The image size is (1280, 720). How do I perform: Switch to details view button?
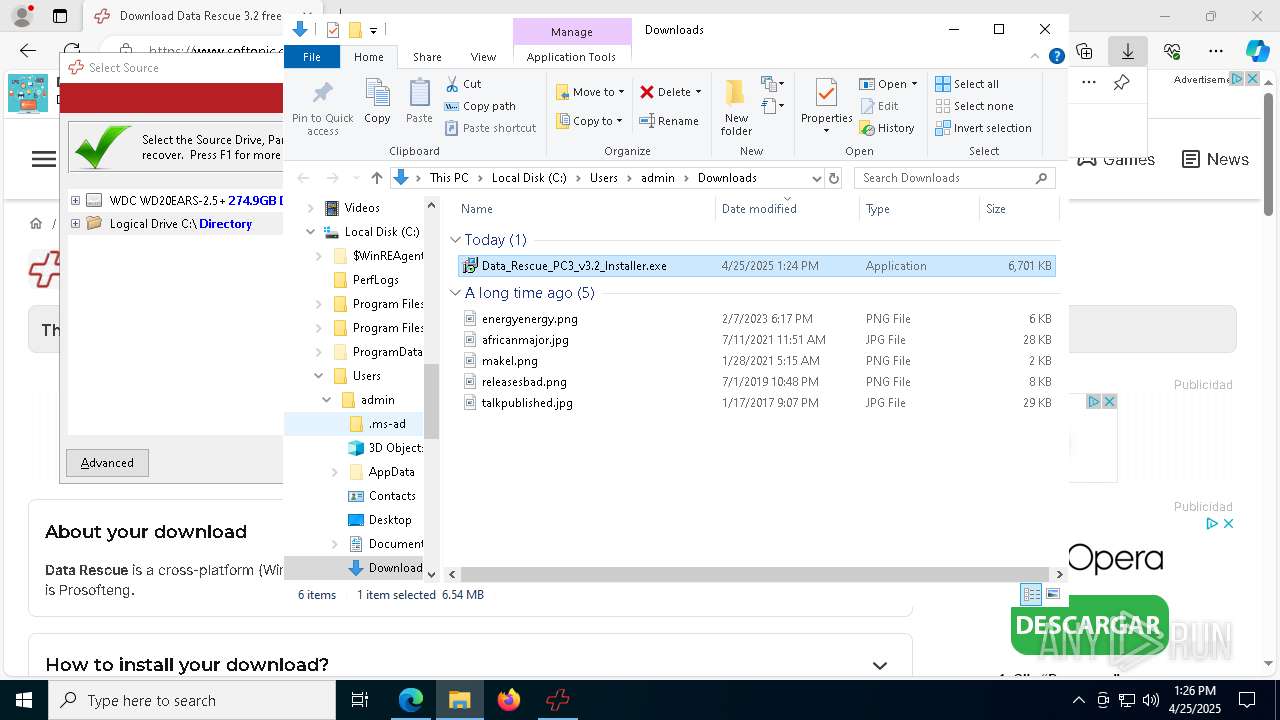(1031, 594)
